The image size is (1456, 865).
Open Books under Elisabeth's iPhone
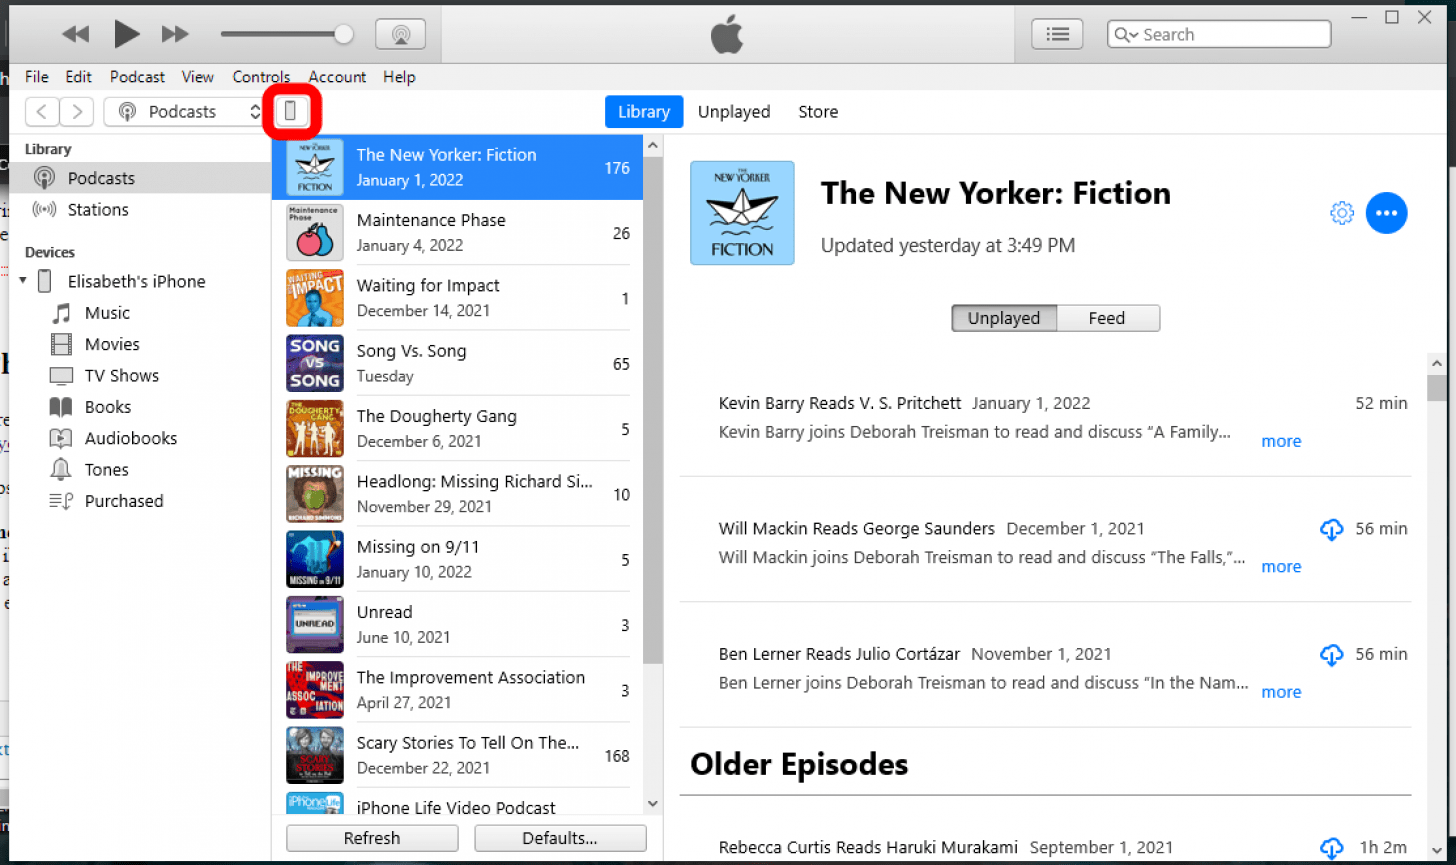pos(108,407)
